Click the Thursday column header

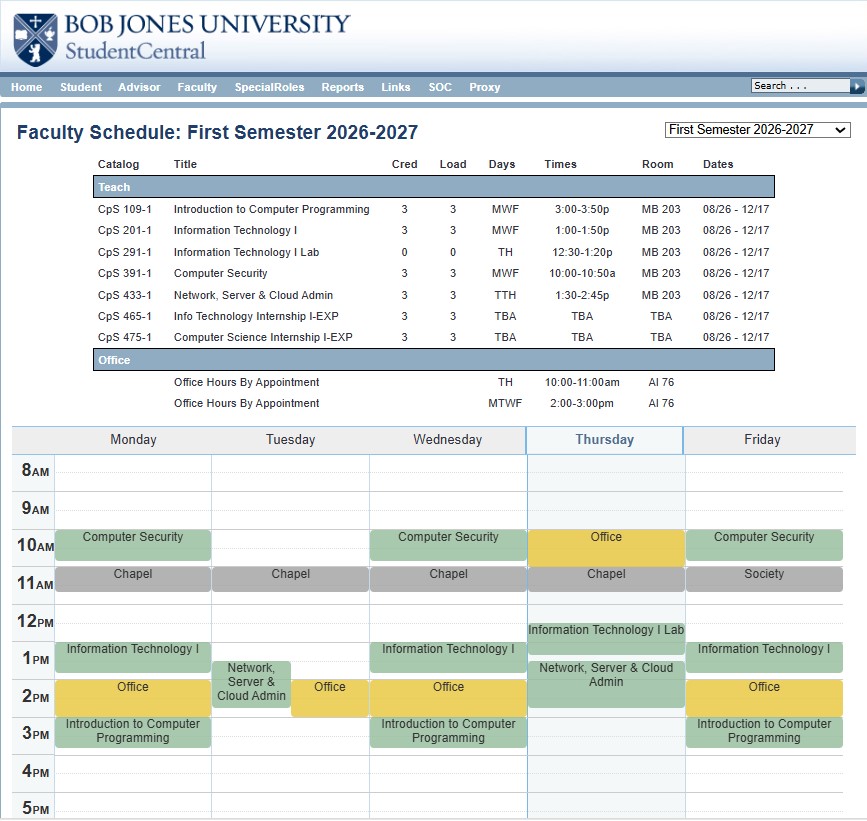click(604, 440)
